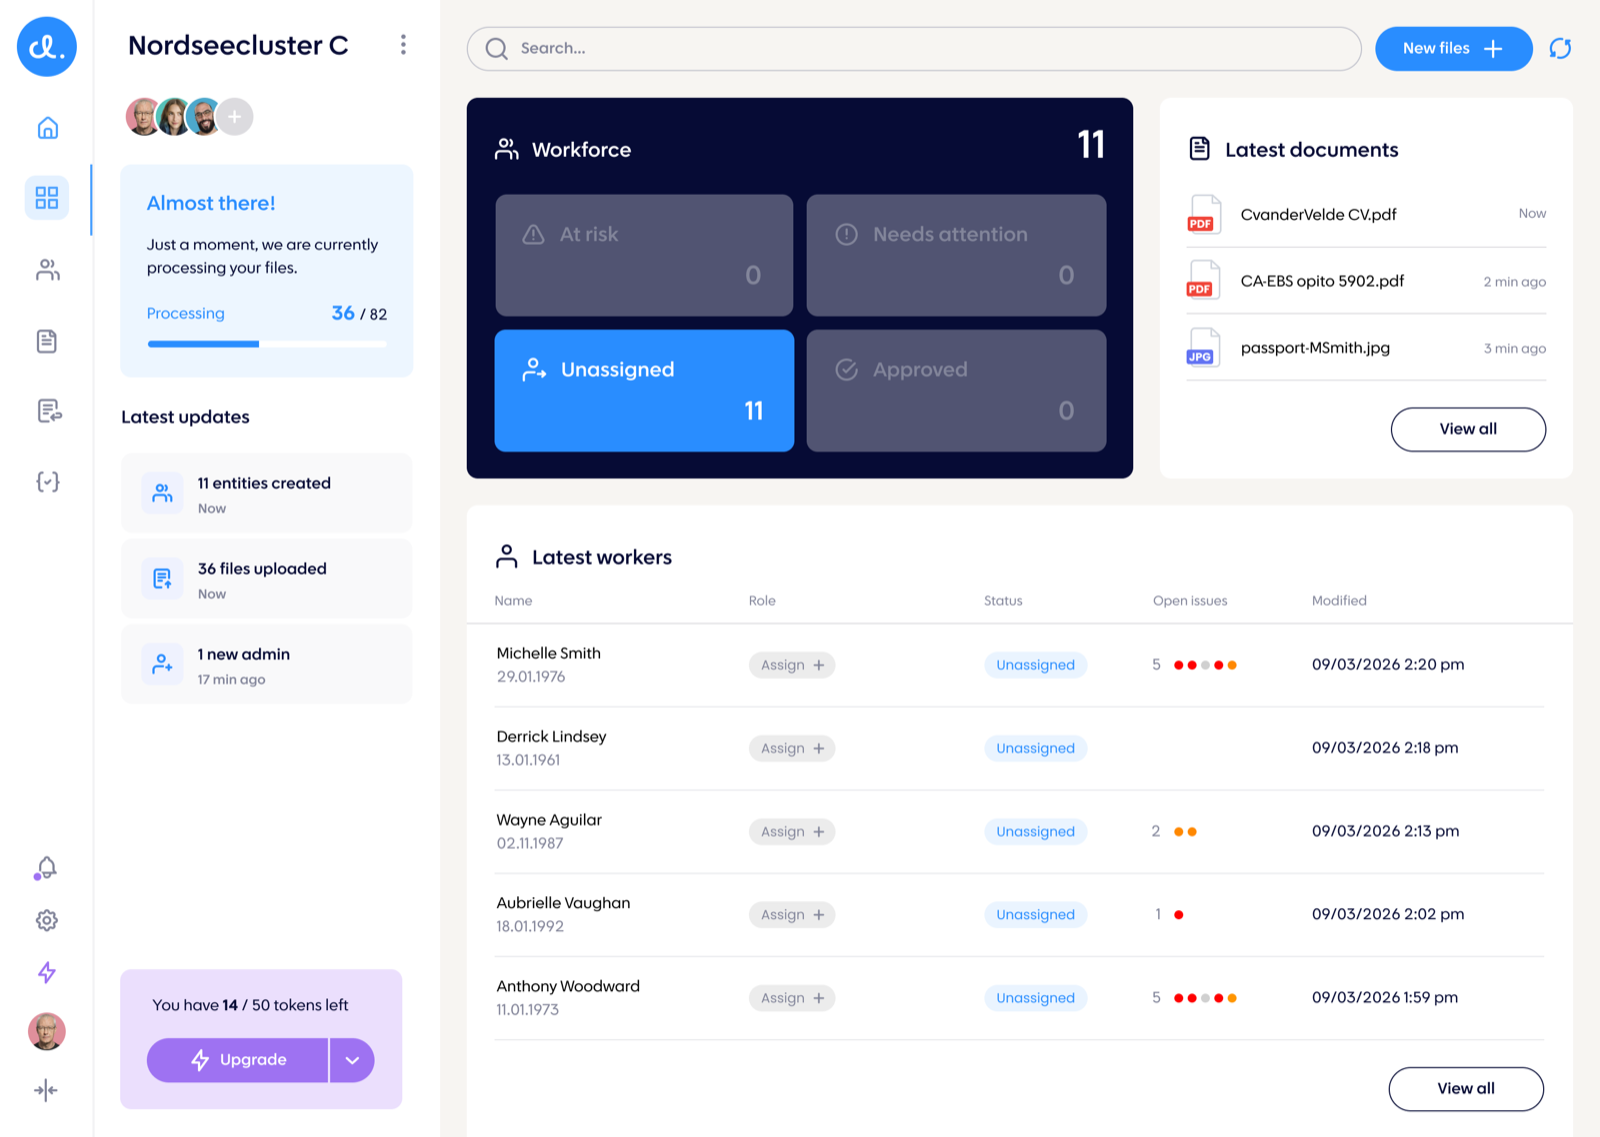
Task: Select the dashboard grid icon
Action: click(47, 197)
